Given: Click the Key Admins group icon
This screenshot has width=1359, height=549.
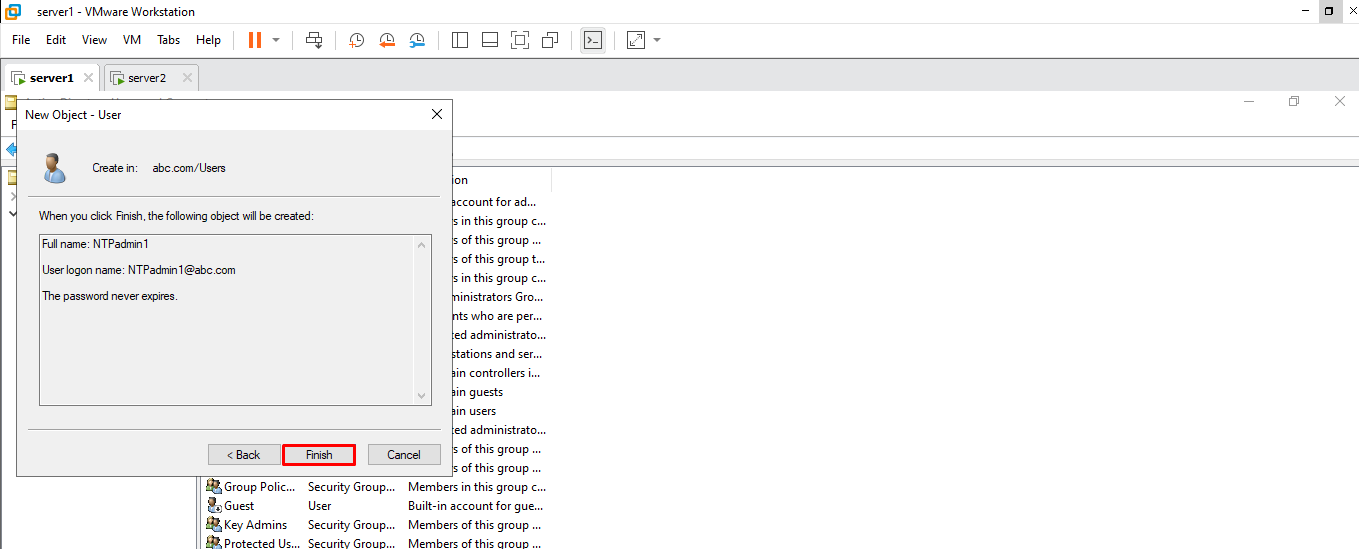Looking at the screenshot, I should 213,525.
